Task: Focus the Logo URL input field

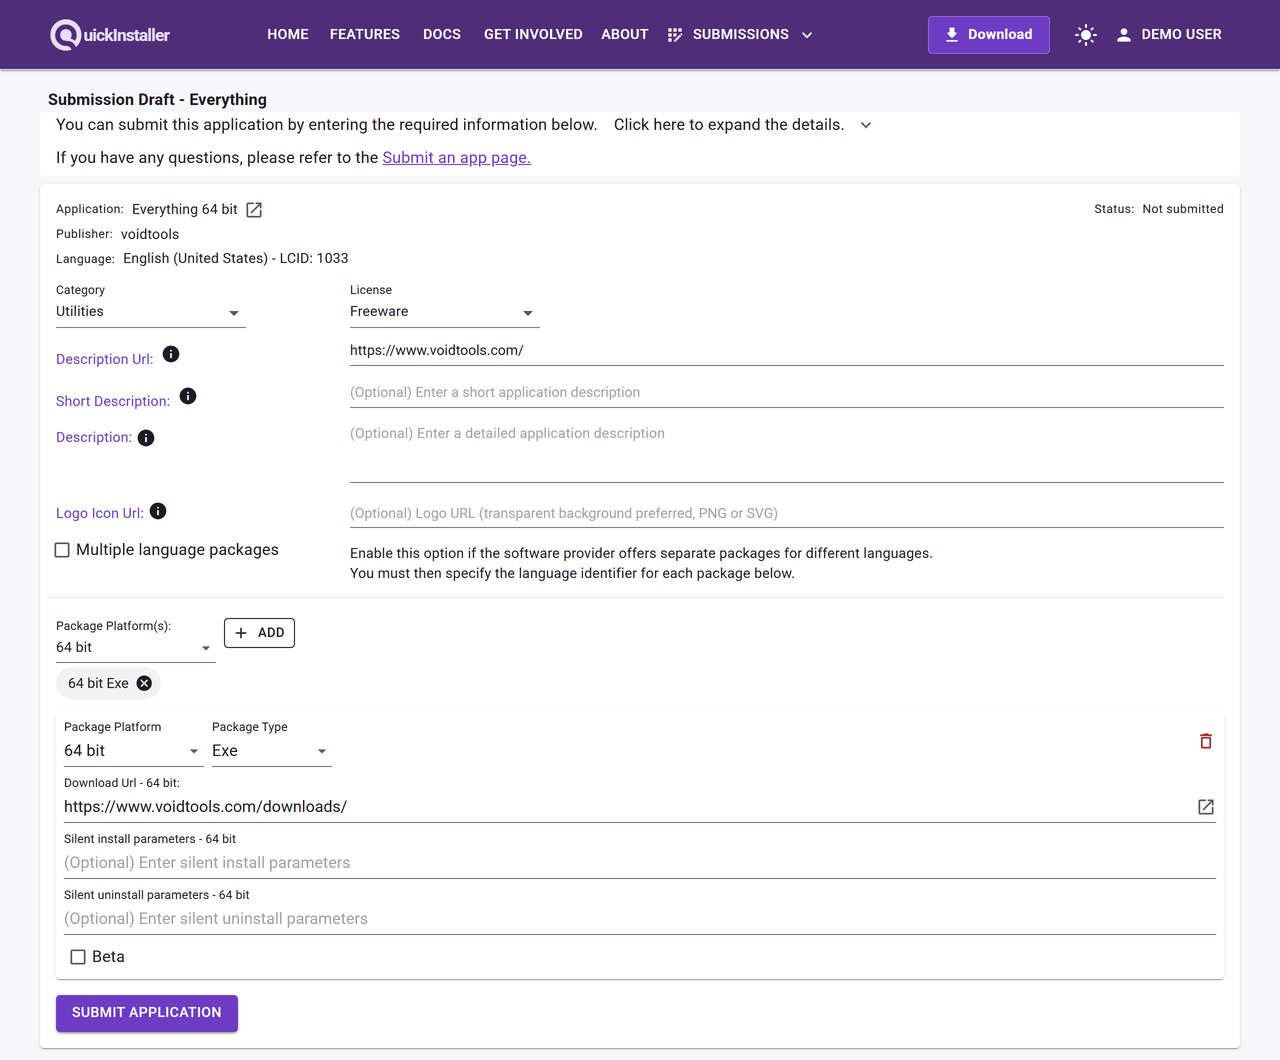Action: tap(787, 514)
